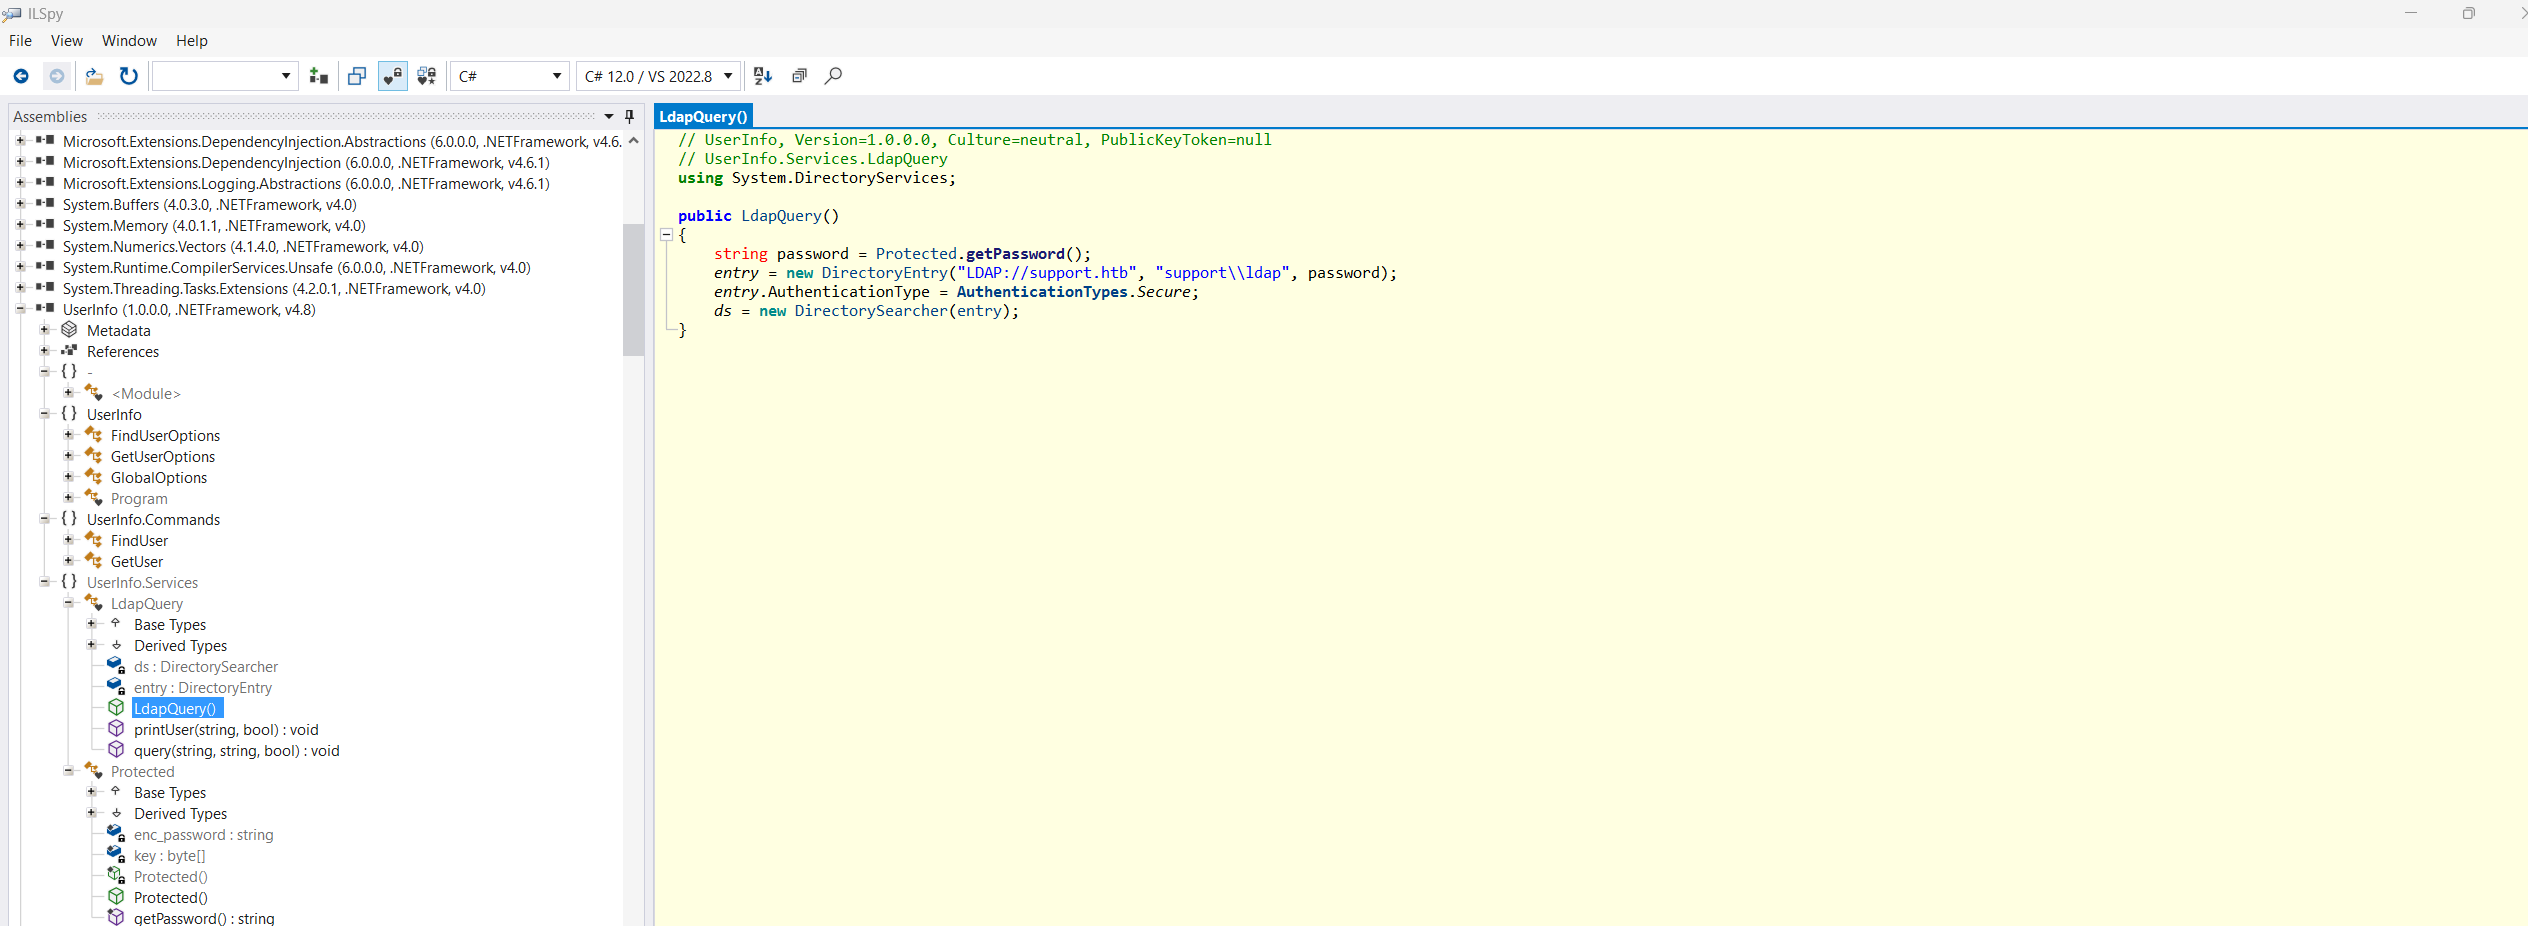The image size is (2528, 926).
Task: Select getPassword() : string in tree
Action: pos(204,918)
